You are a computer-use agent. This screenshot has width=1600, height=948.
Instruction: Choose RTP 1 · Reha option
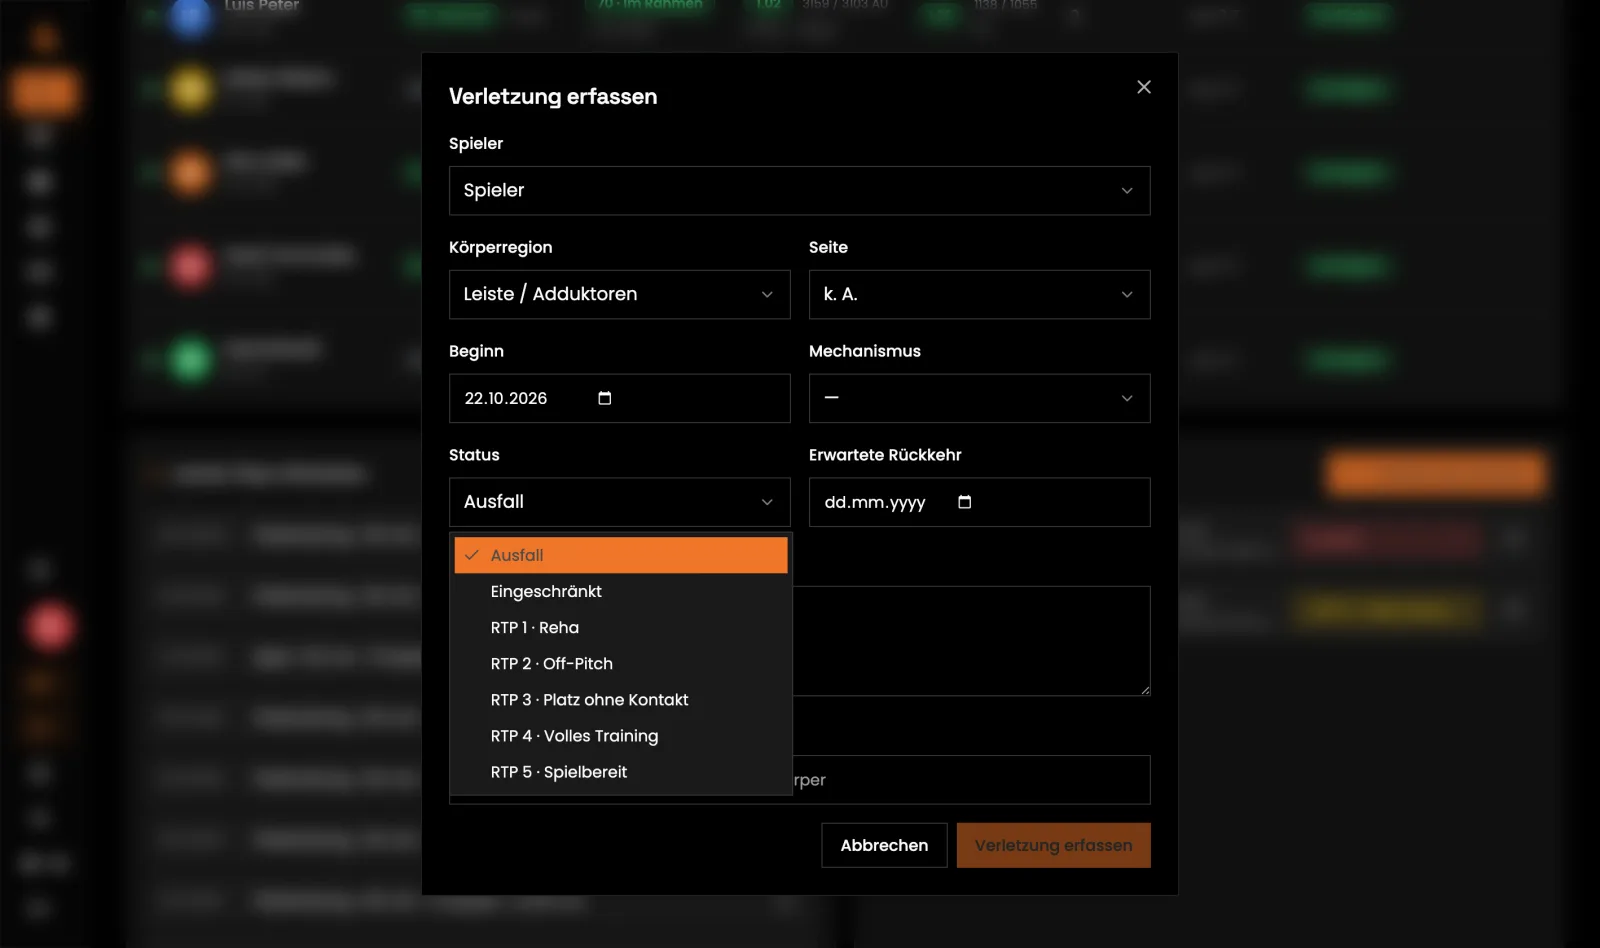(621, 628)
